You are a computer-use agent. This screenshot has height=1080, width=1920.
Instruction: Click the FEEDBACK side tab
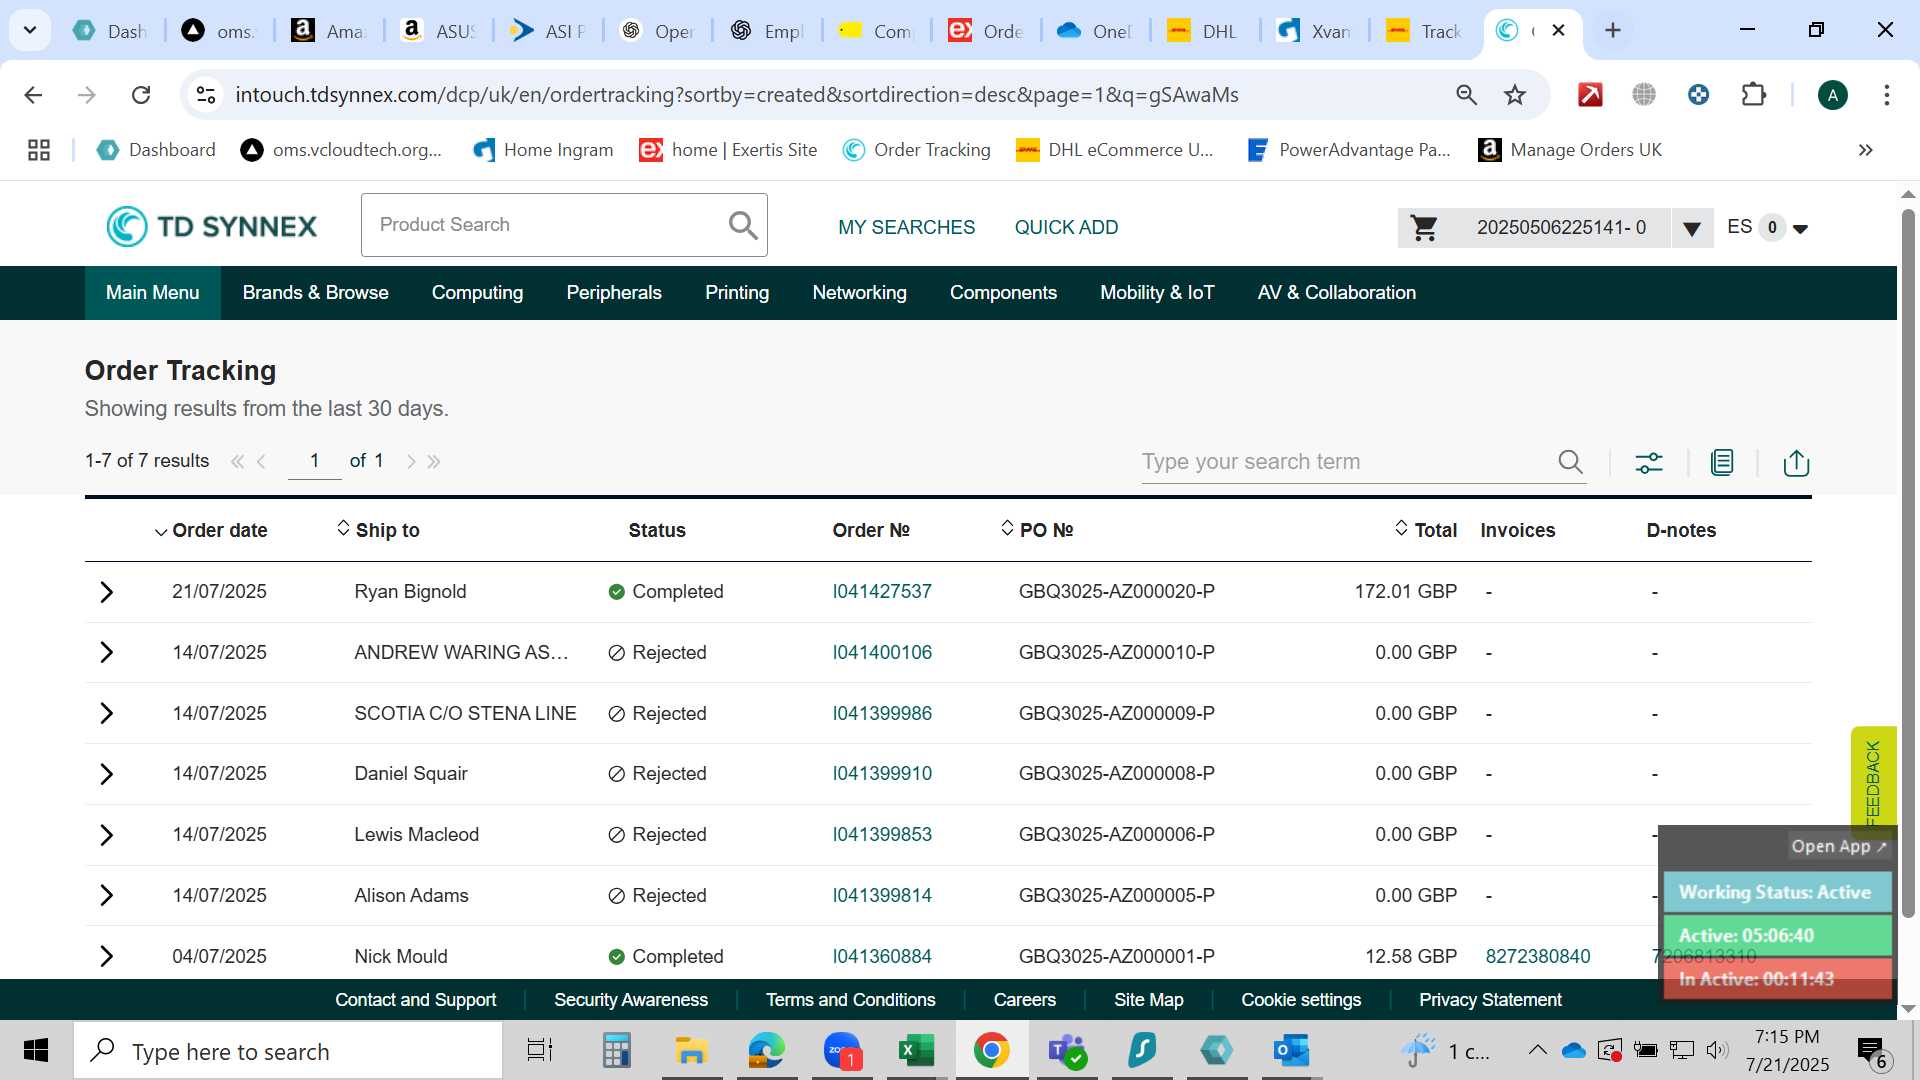[x=1873, y=780]
